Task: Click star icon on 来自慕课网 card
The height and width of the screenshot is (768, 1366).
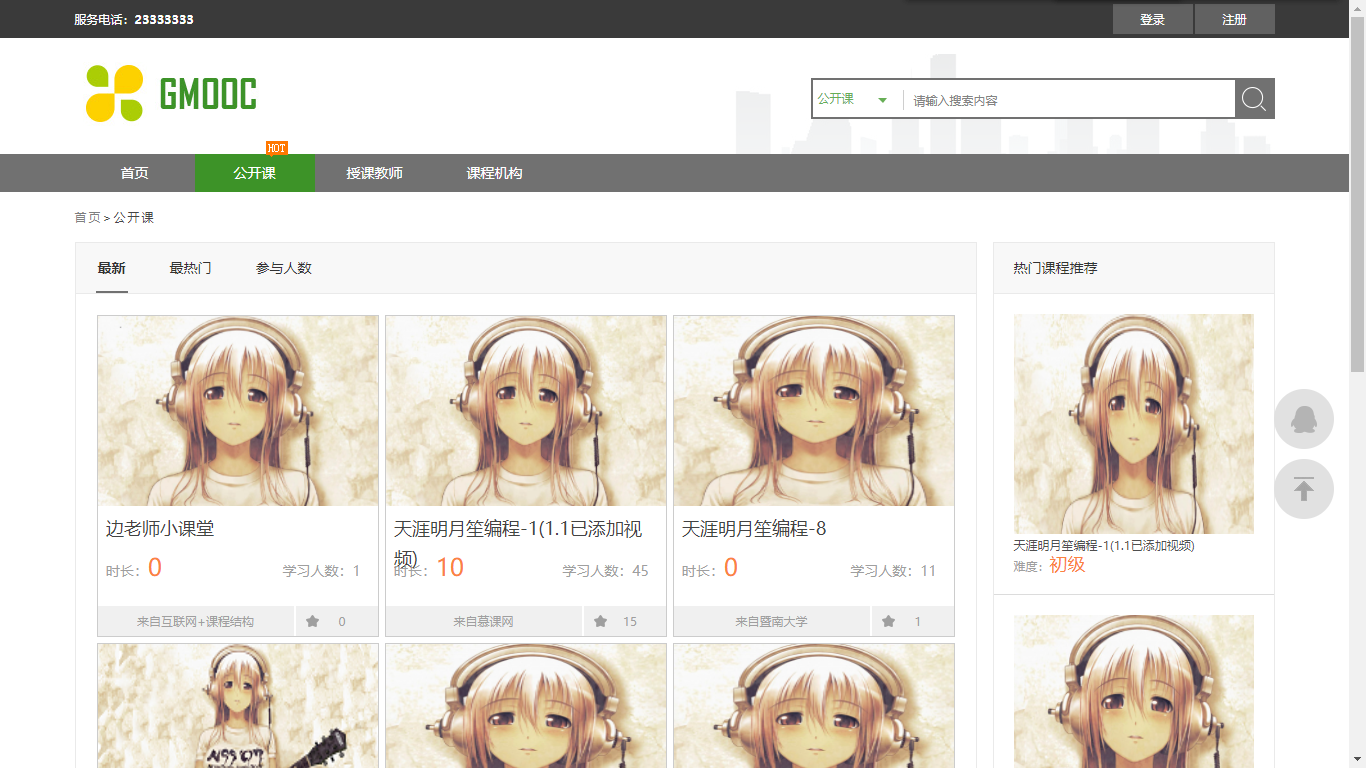Action: 601,621
